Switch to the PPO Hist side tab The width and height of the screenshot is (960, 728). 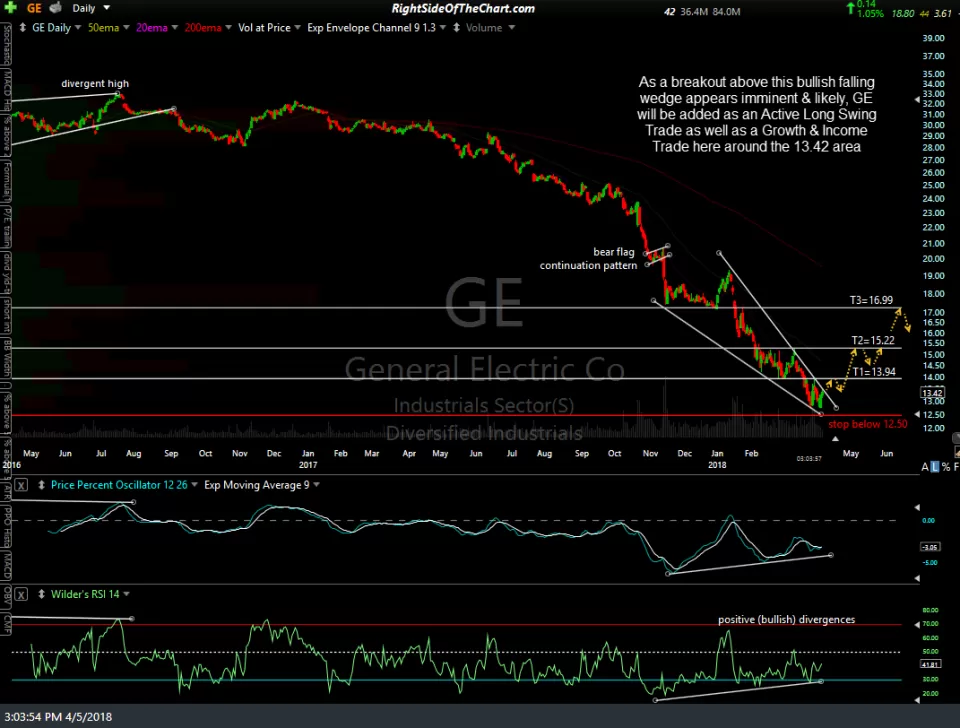[x=6, y=526]
